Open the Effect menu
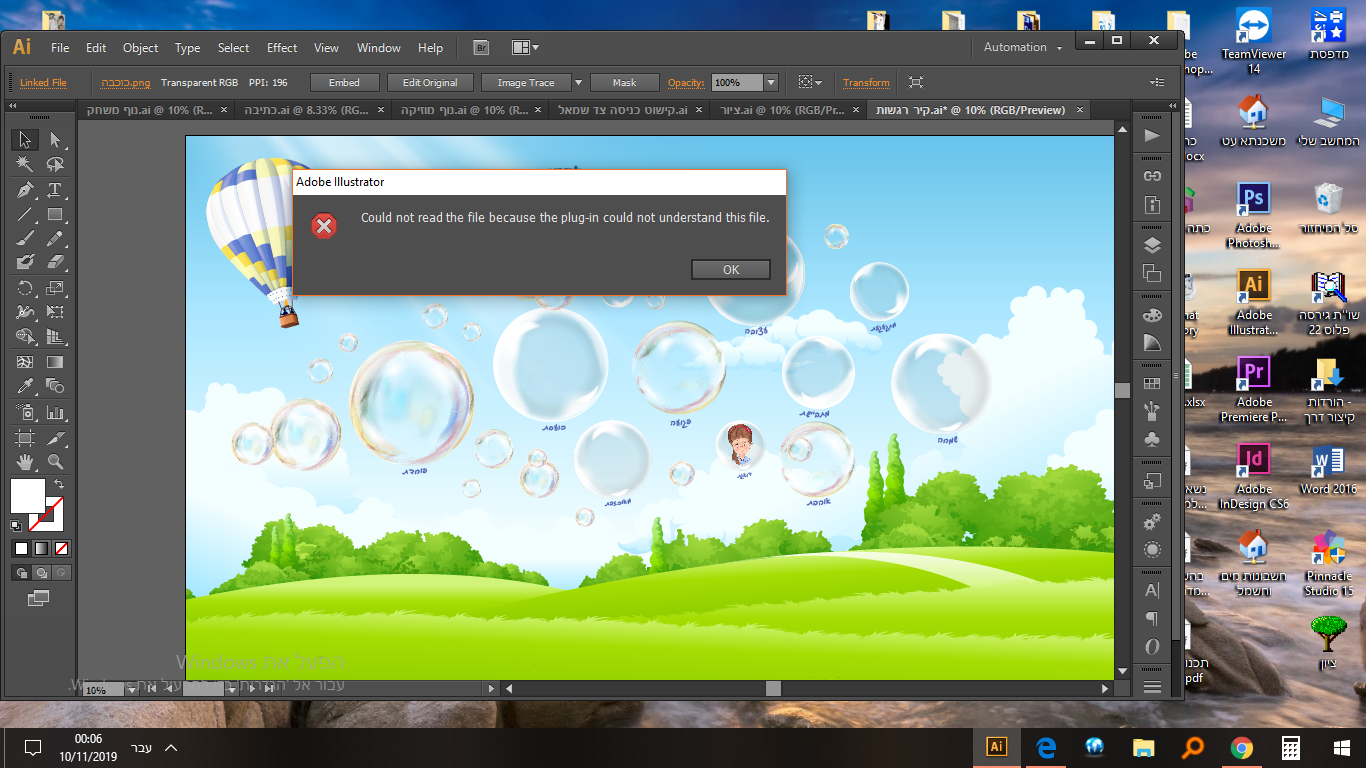This screenshot has height=768, width=1366. [282, 47]
